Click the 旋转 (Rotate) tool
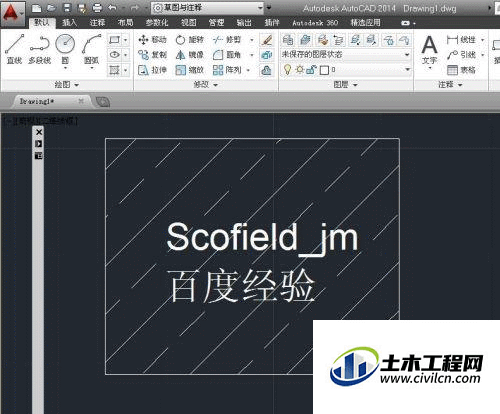Image resolution: width=500 pixels, height=414 pixels. [x=189, y=40]
